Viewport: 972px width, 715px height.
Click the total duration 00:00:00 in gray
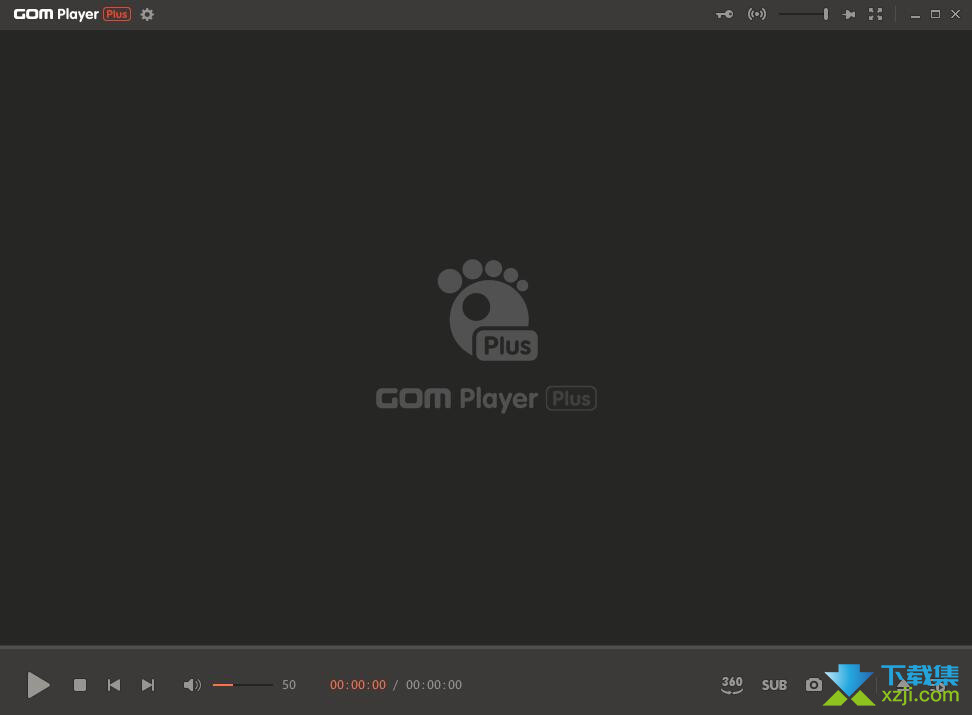coord(434,685)
